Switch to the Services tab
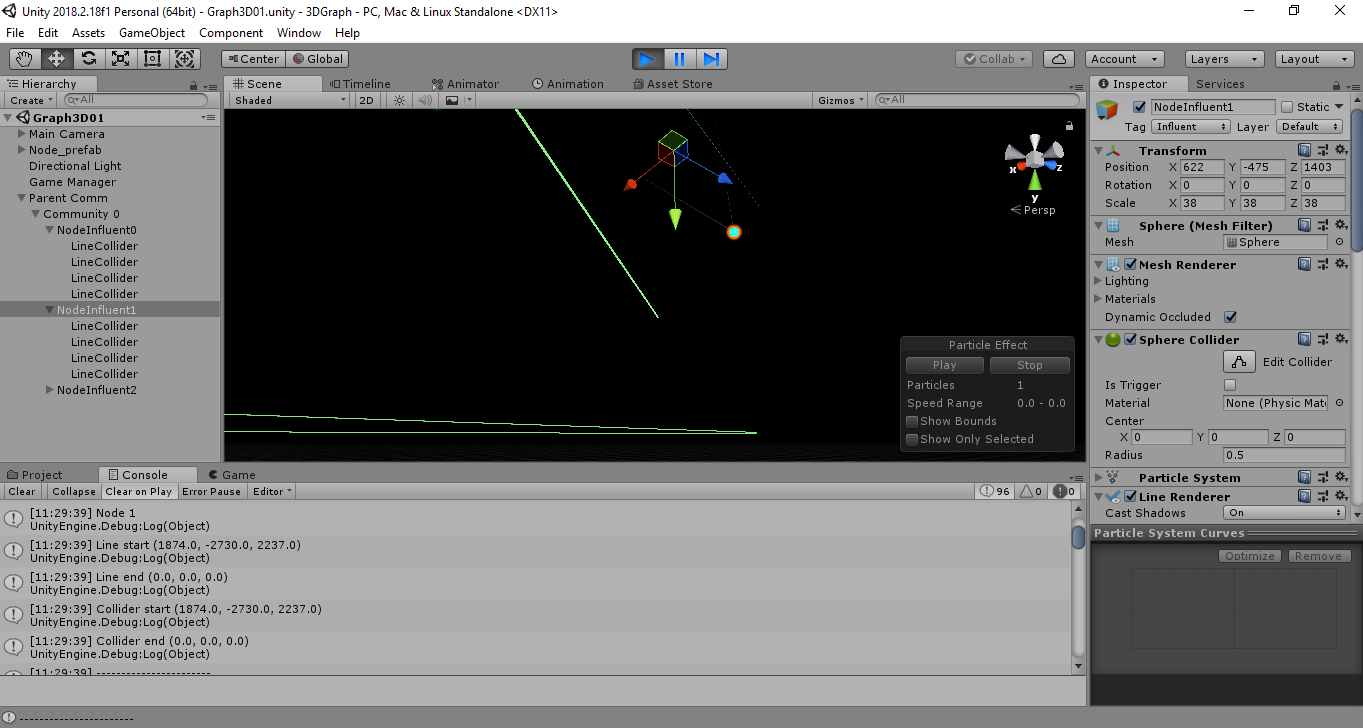The image size is (1363, 728). (1220, 84)
